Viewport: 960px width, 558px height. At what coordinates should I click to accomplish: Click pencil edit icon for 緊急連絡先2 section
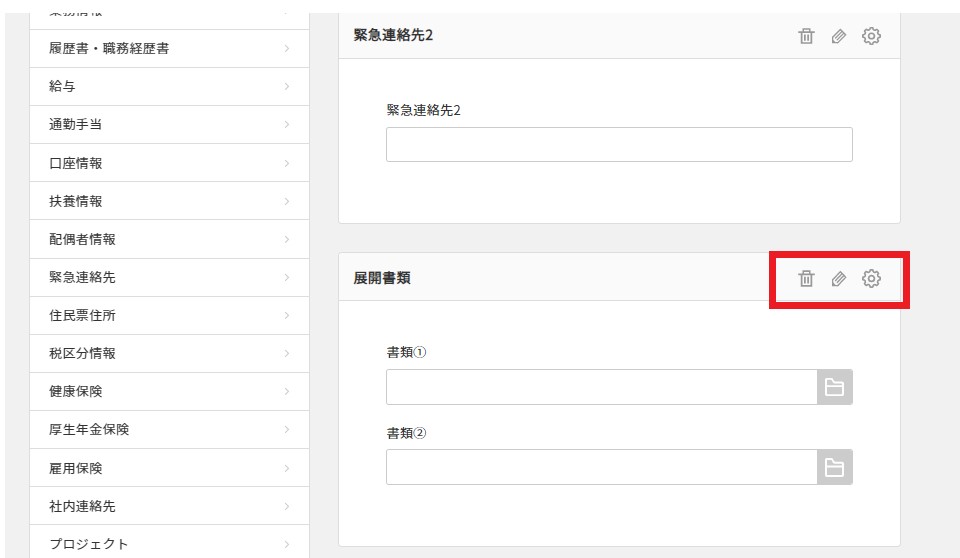[838, 36]
